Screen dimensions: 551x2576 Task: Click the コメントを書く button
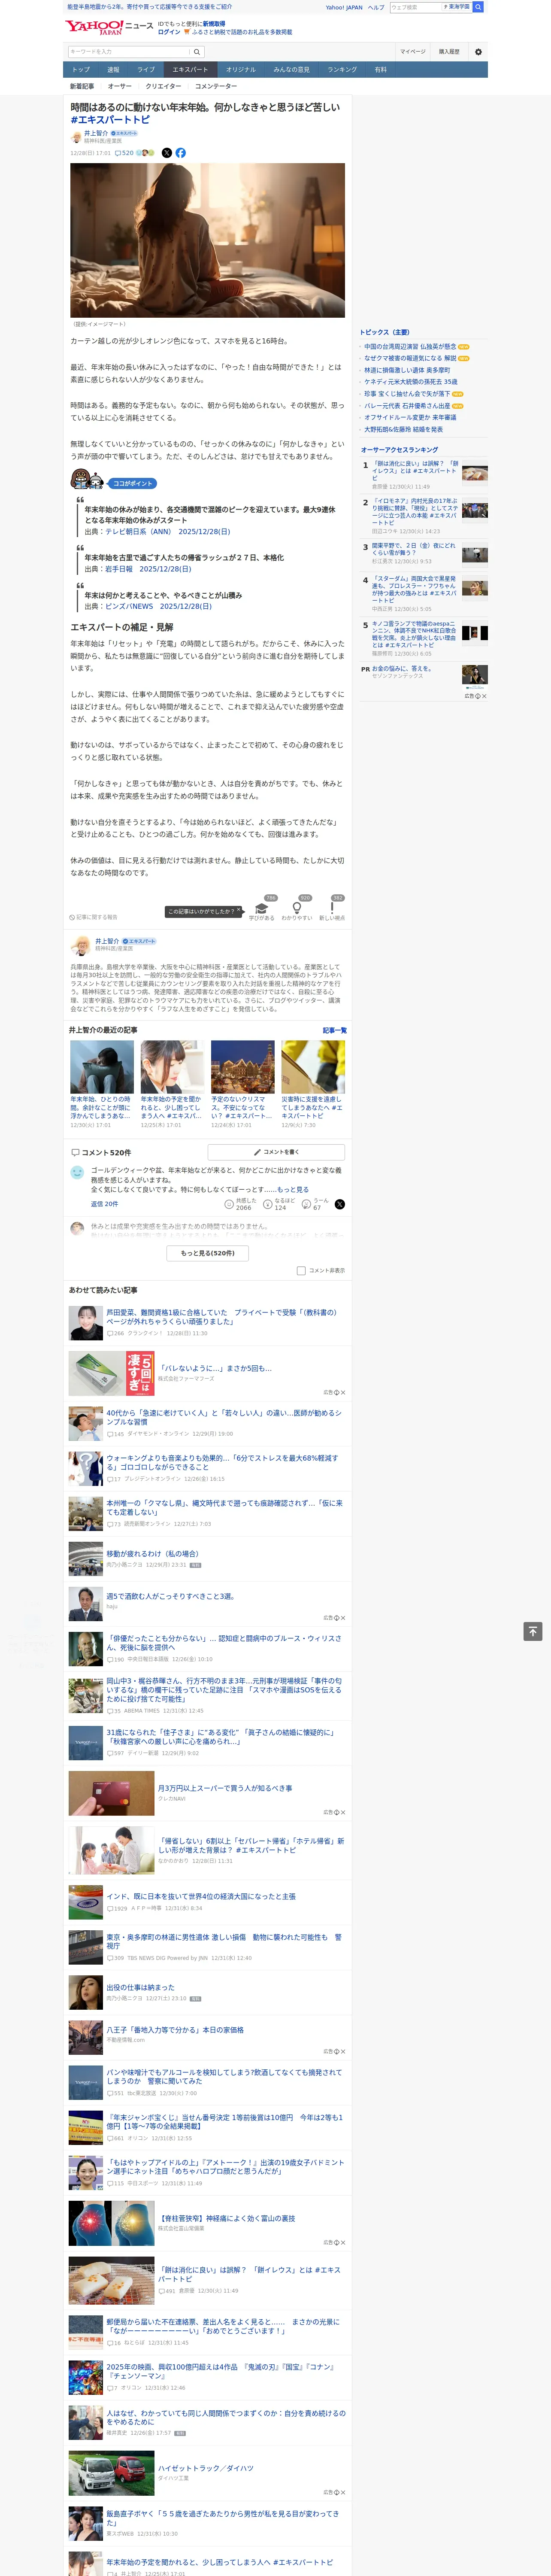point(276,1152)
